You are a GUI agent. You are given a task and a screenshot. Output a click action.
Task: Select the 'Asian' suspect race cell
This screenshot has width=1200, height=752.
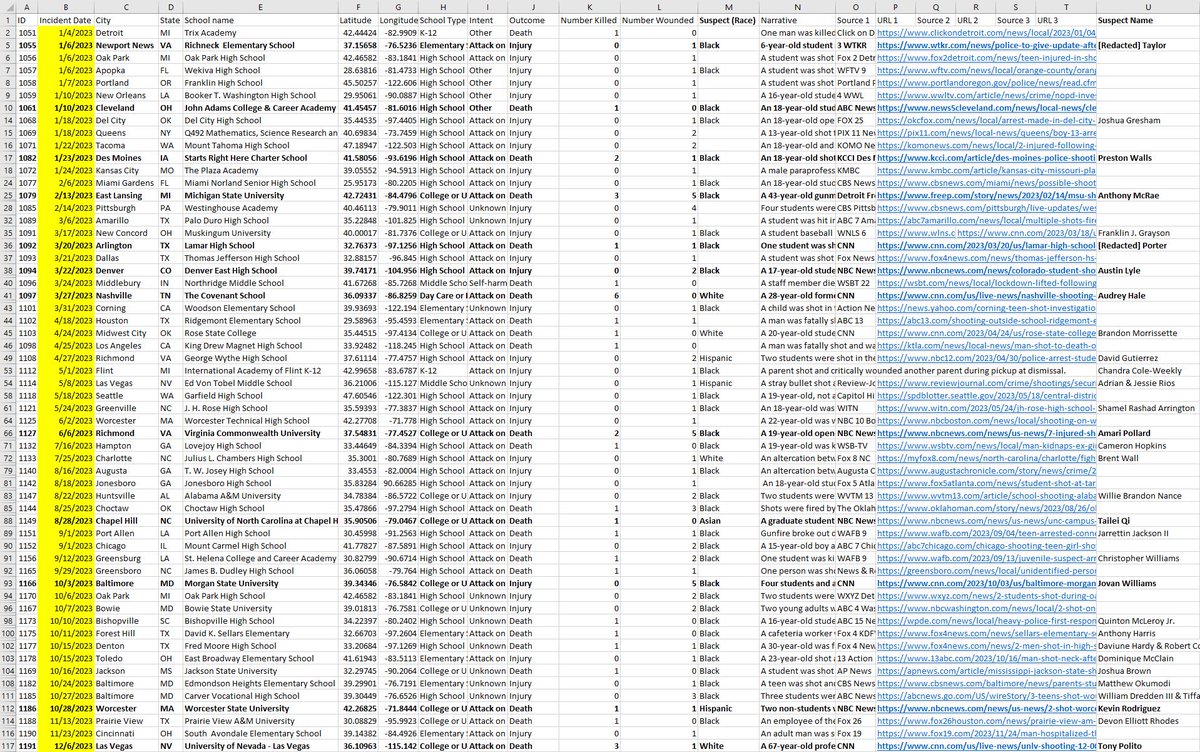[x=727, y=520]
